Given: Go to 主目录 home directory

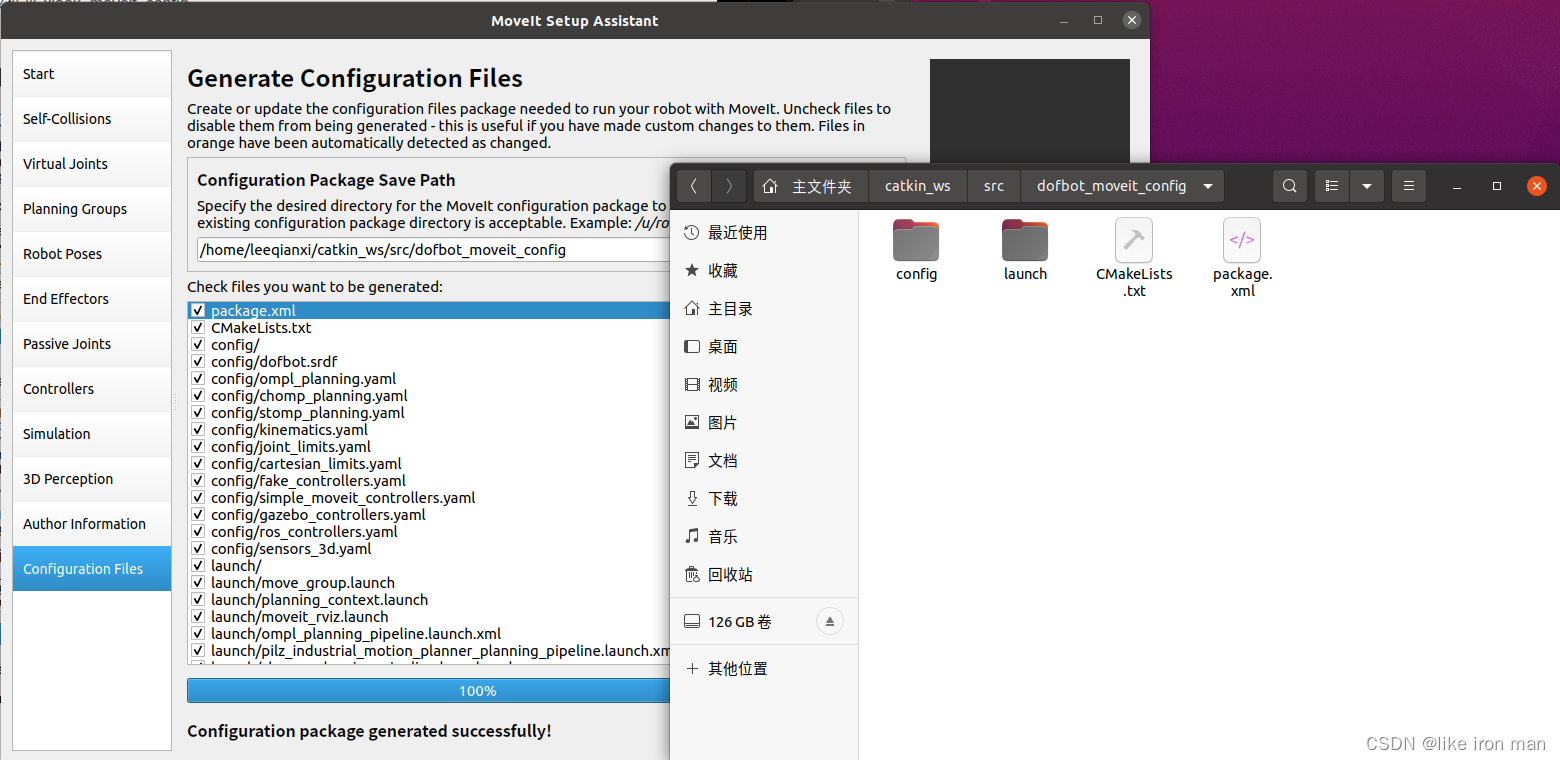Looking at the screenshot, I should [764, 309].
